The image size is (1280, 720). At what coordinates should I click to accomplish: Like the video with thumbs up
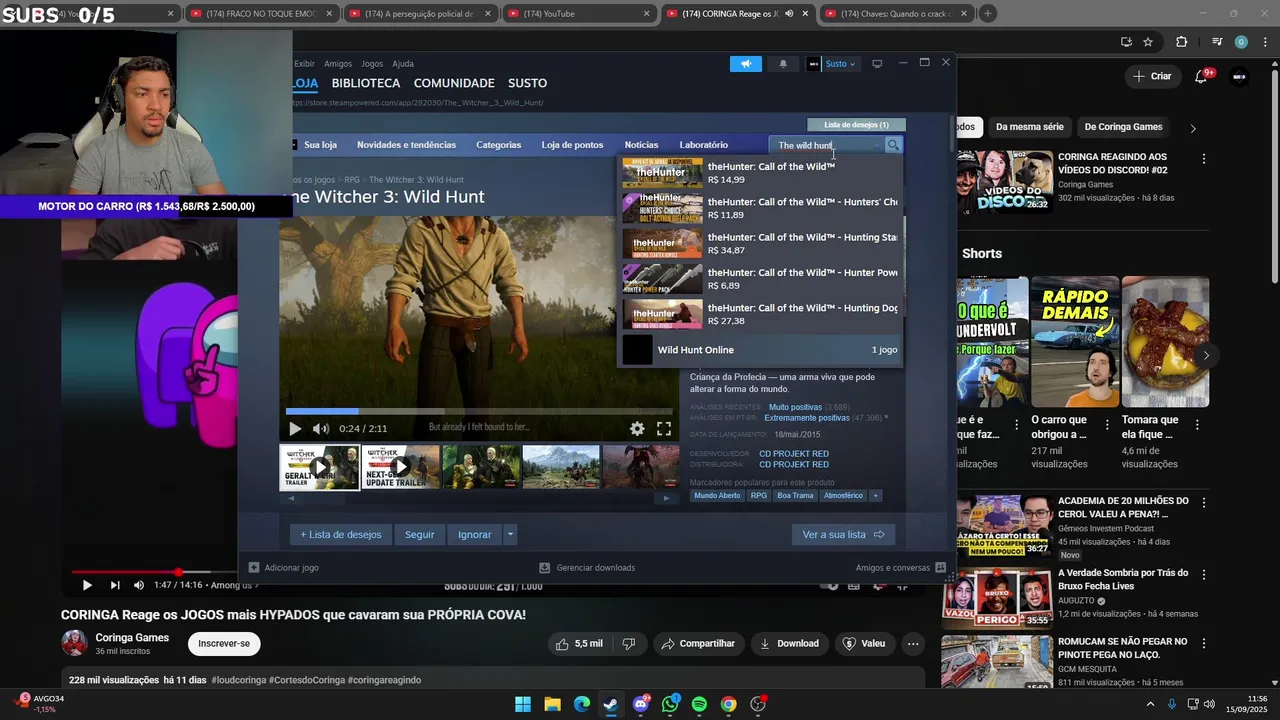click(580, 644)
